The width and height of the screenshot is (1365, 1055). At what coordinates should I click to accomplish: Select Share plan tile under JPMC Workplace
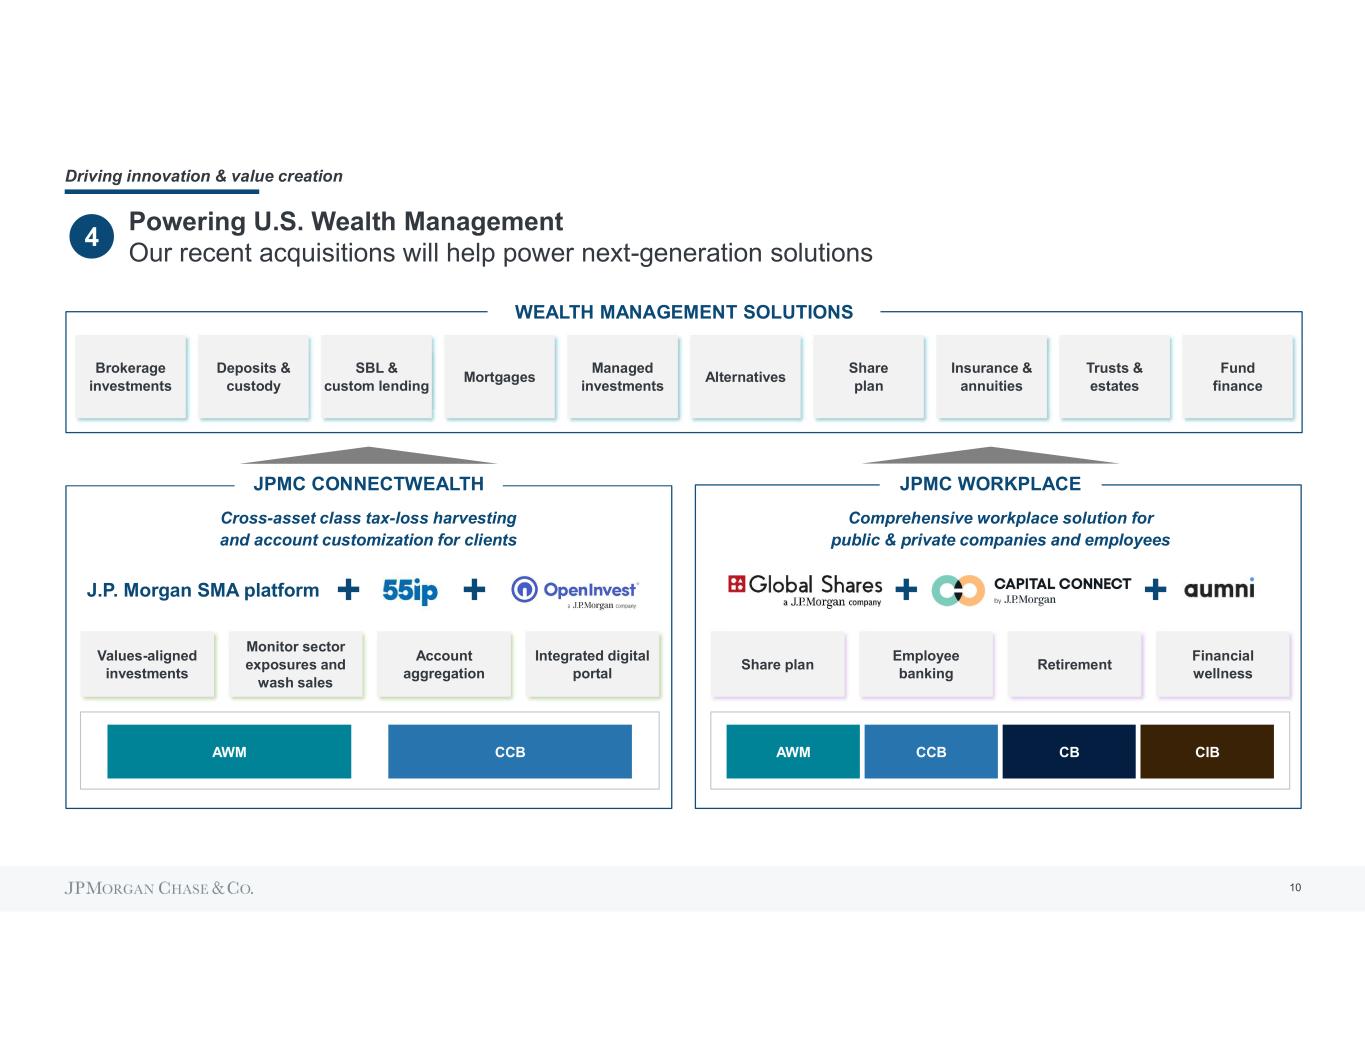point(777,665)
